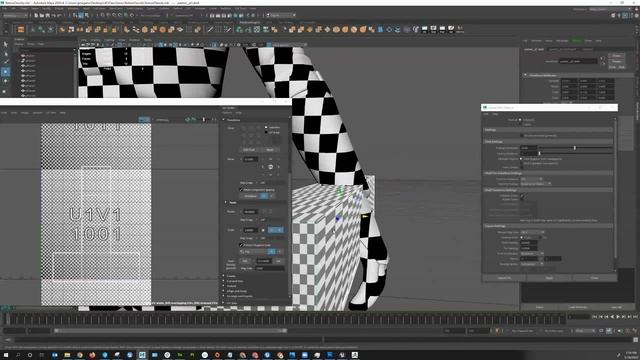Activate the Lasso select tool

tap(5, 53)
